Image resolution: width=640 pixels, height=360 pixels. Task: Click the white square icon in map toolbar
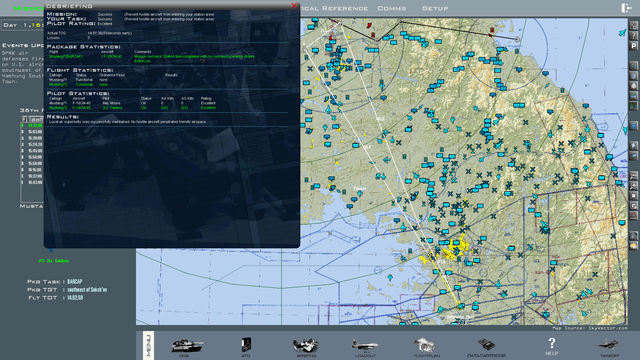pyautogui.click(x=634, y=196)
